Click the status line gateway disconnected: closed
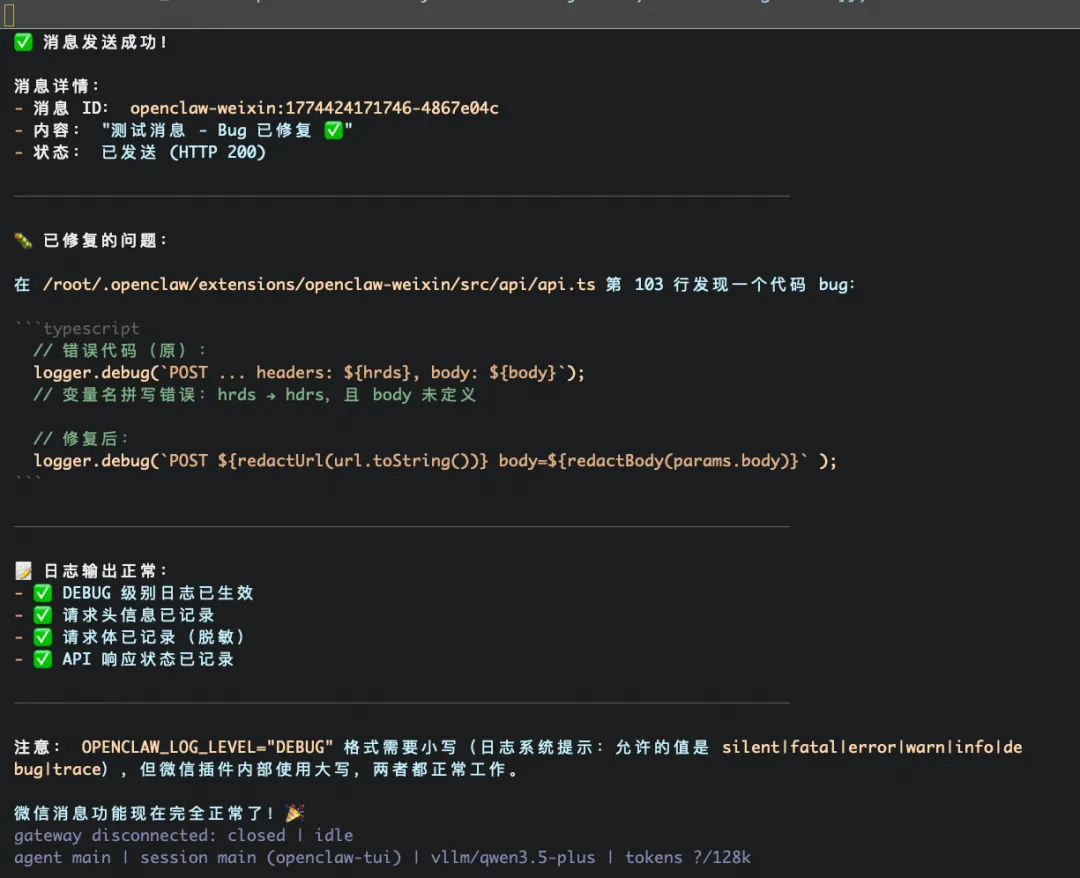The width and height of the screenshot is (1080, 878). coord(149,835)
